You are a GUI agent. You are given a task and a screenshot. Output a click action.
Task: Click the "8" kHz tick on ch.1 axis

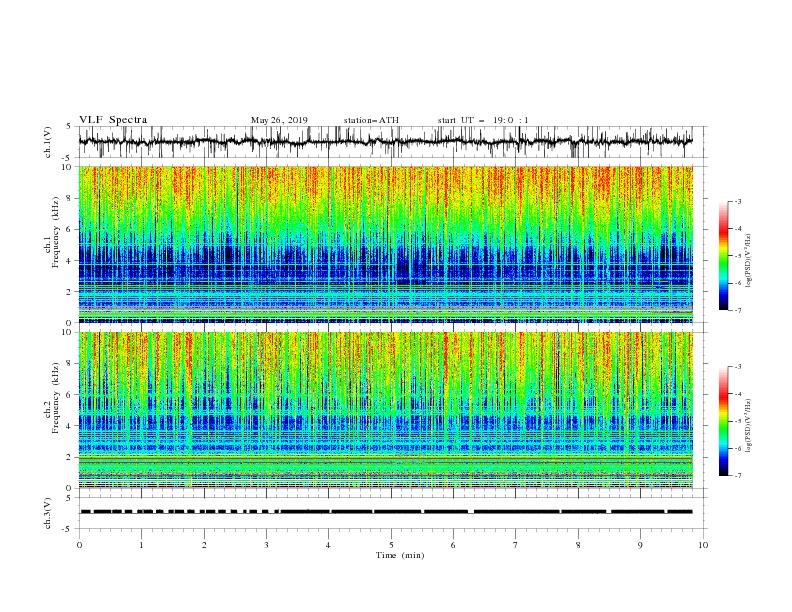[70, 198]
